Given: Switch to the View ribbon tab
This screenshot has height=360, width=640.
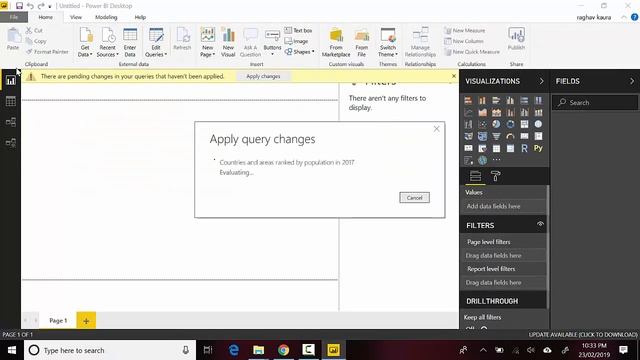Looking at the screenshot, I should [76, 17].
